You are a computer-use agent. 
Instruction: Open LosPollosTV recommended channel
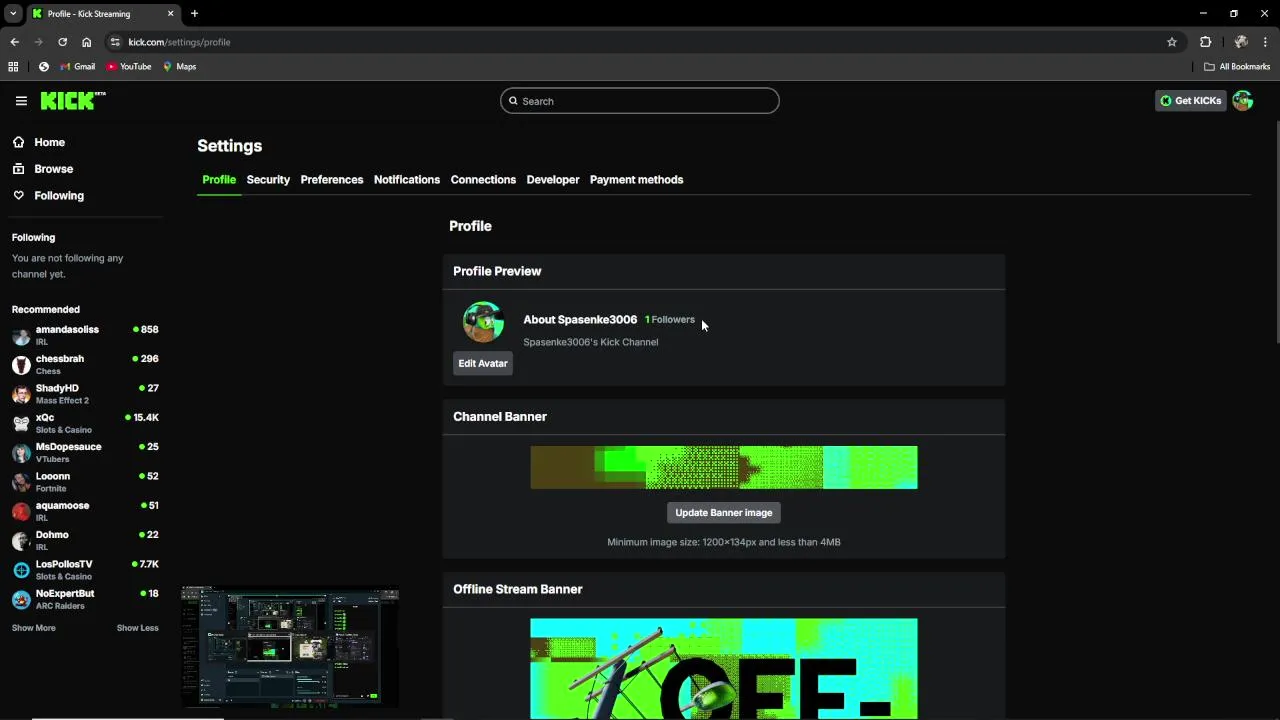(85, 570)
